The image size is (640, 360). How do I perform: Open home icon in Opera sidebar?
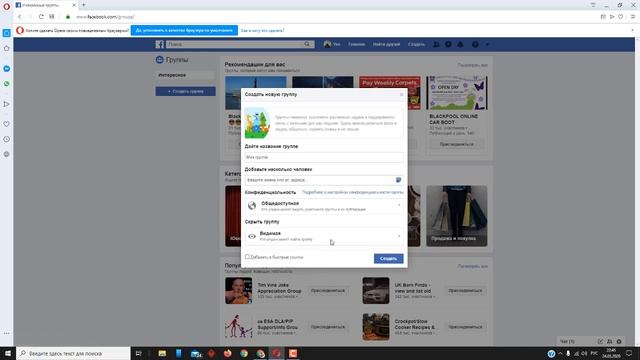click(x=7, y=49)
